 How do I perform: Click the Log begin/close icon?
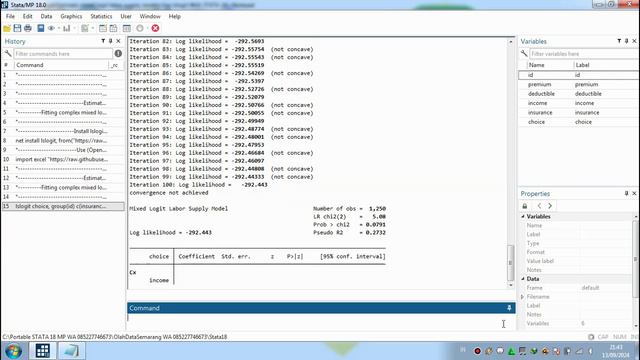[40, 28]
